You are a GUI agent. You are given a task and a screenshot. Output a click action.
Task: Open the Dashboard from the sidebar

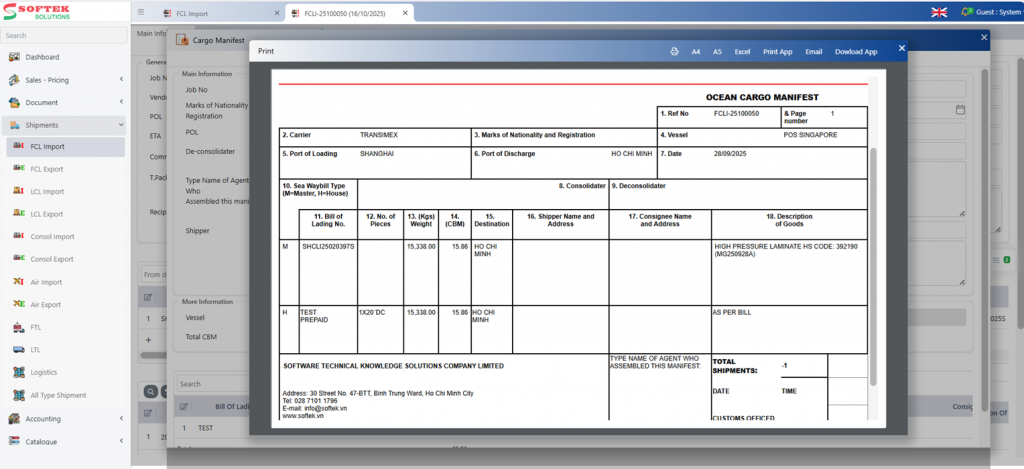(41, 57)
